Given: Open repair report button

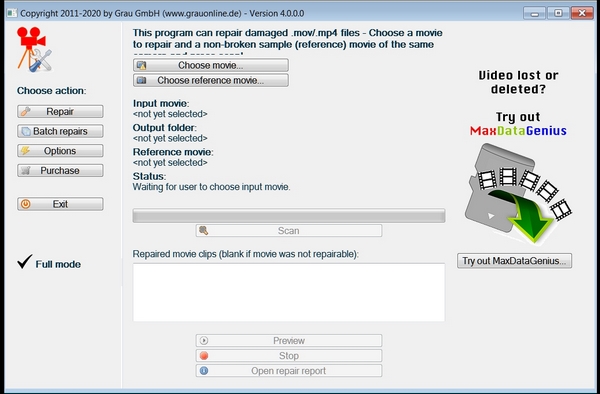Looking at the screenshot, I should pyautogui.click(x=289, y=371).
